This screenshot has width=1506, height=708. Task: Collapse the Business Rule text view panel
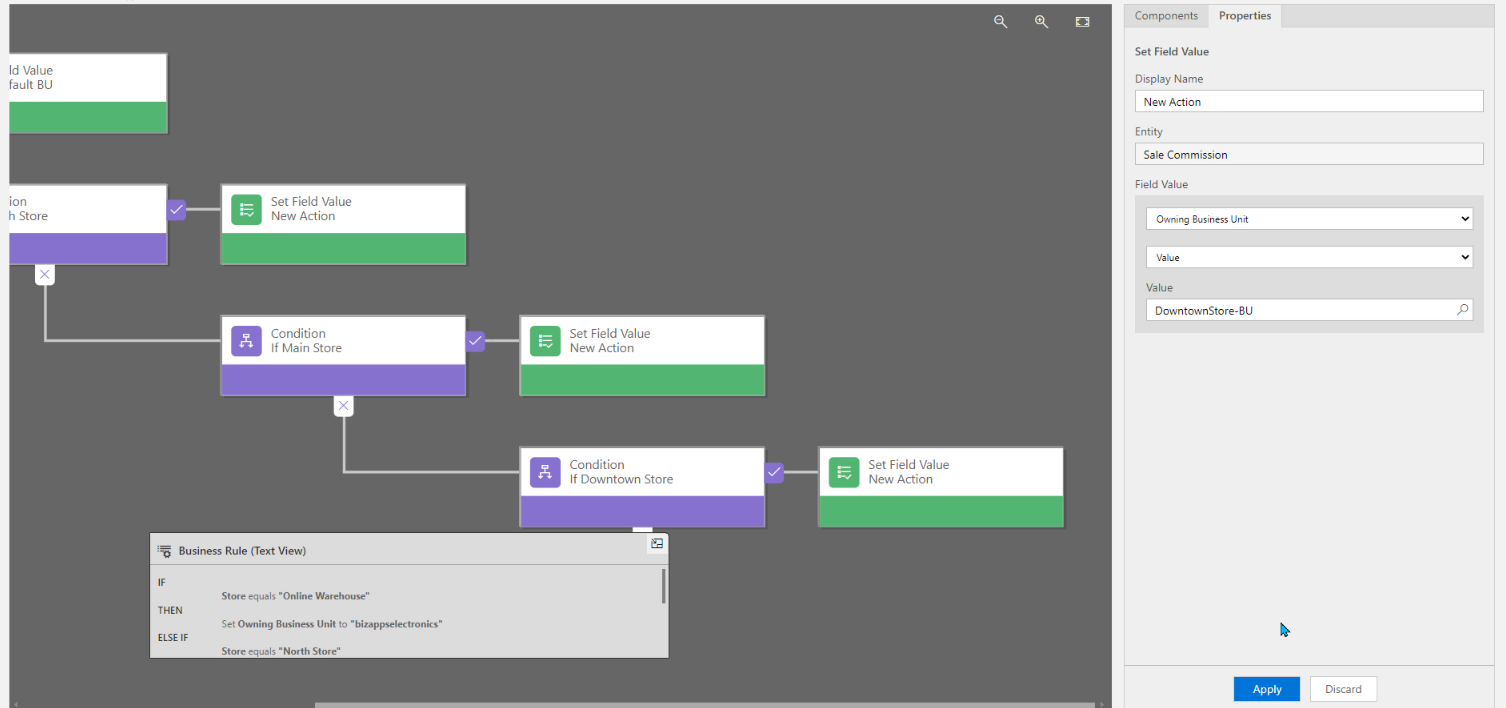(657, 544)
